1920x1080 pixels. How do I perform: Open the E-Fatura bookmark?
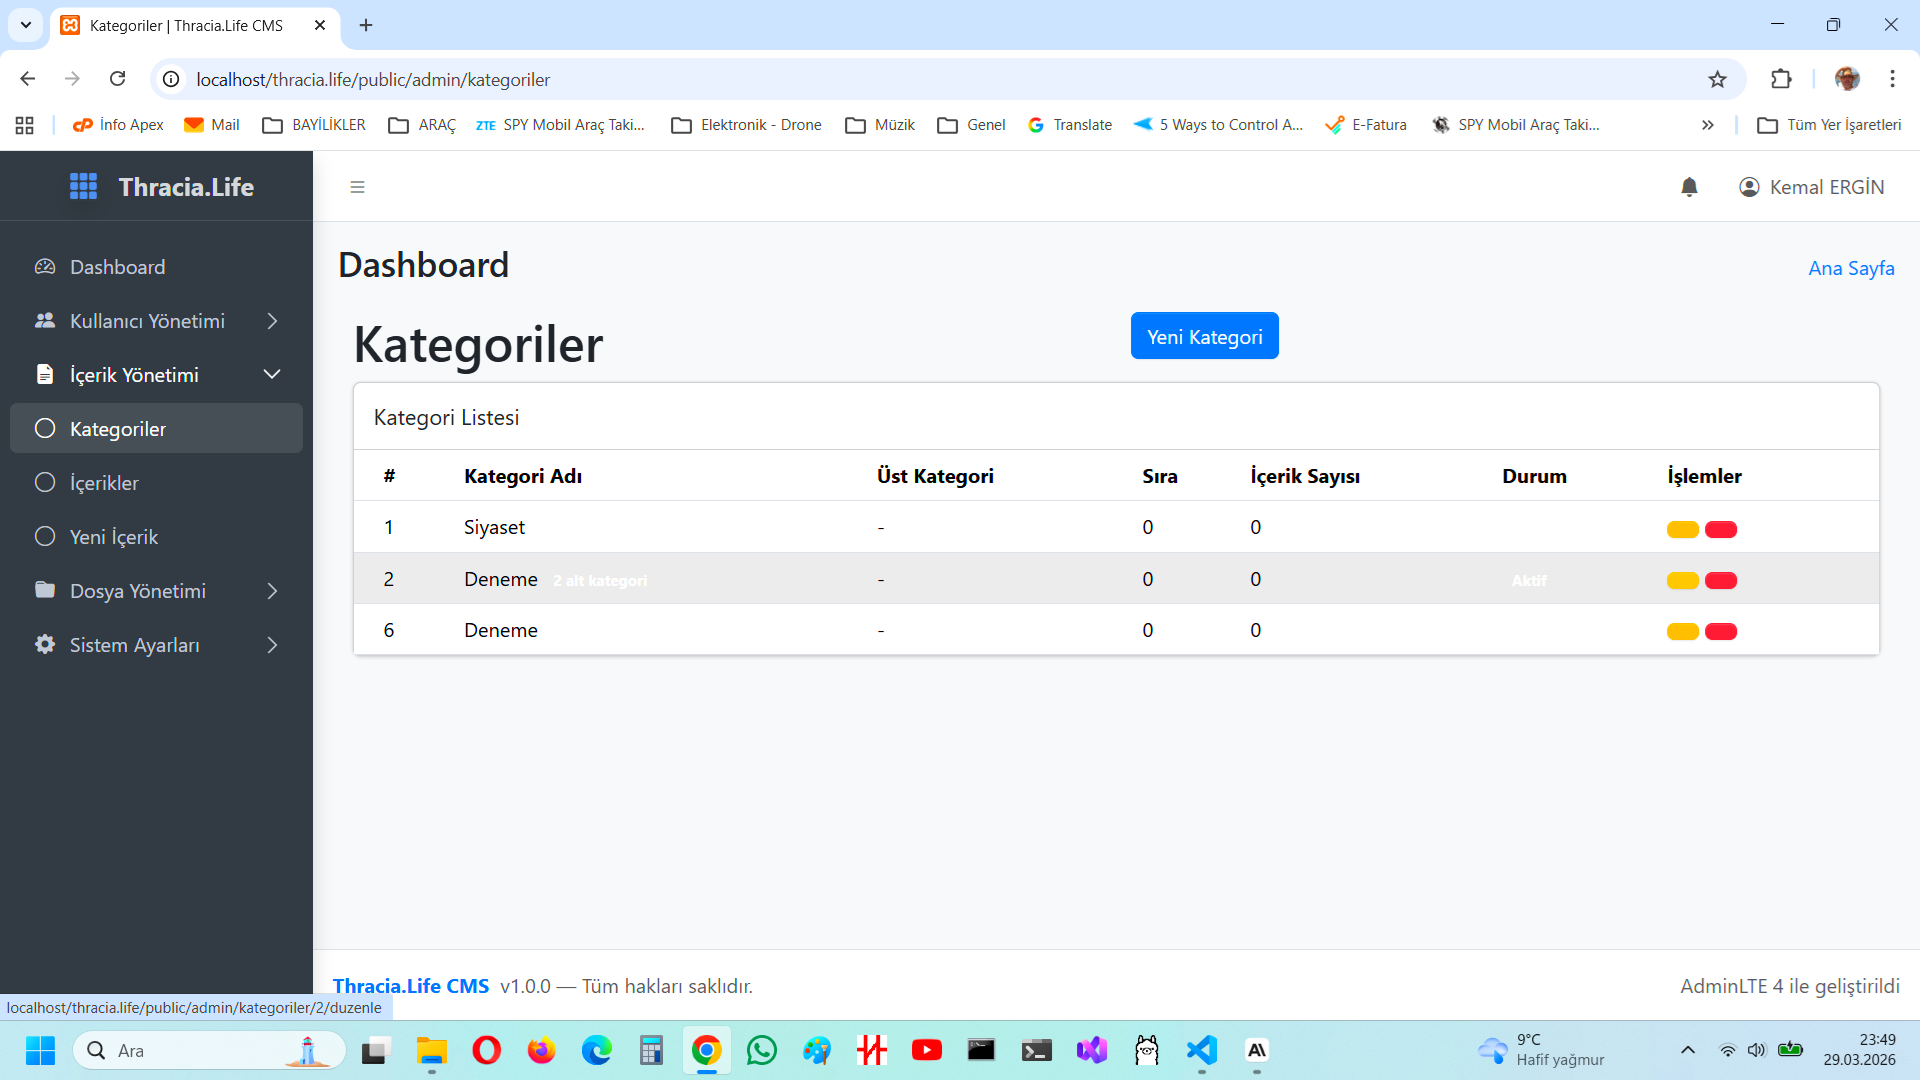click(1366, 125)
